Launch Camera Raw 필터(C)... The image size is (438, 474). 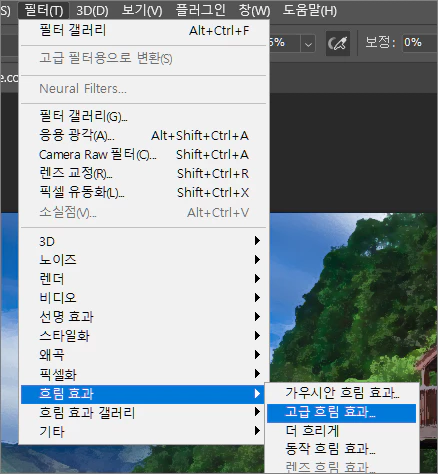tap(144, 154)
